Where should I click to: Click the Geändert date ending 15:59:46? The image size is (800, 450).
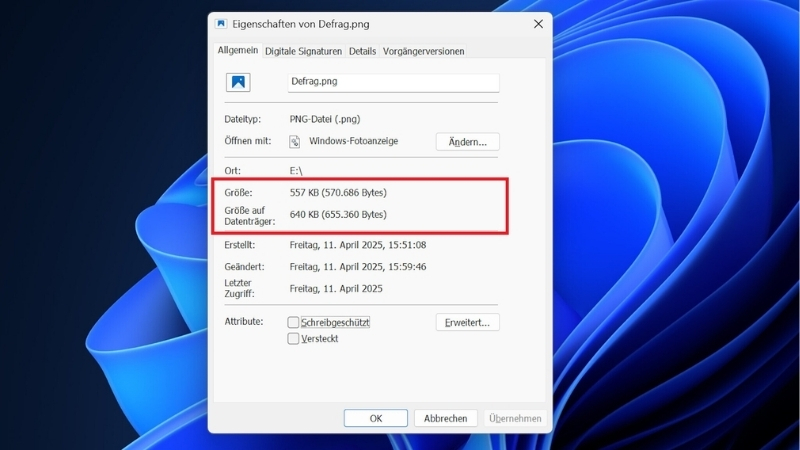[x=358, y=267]
